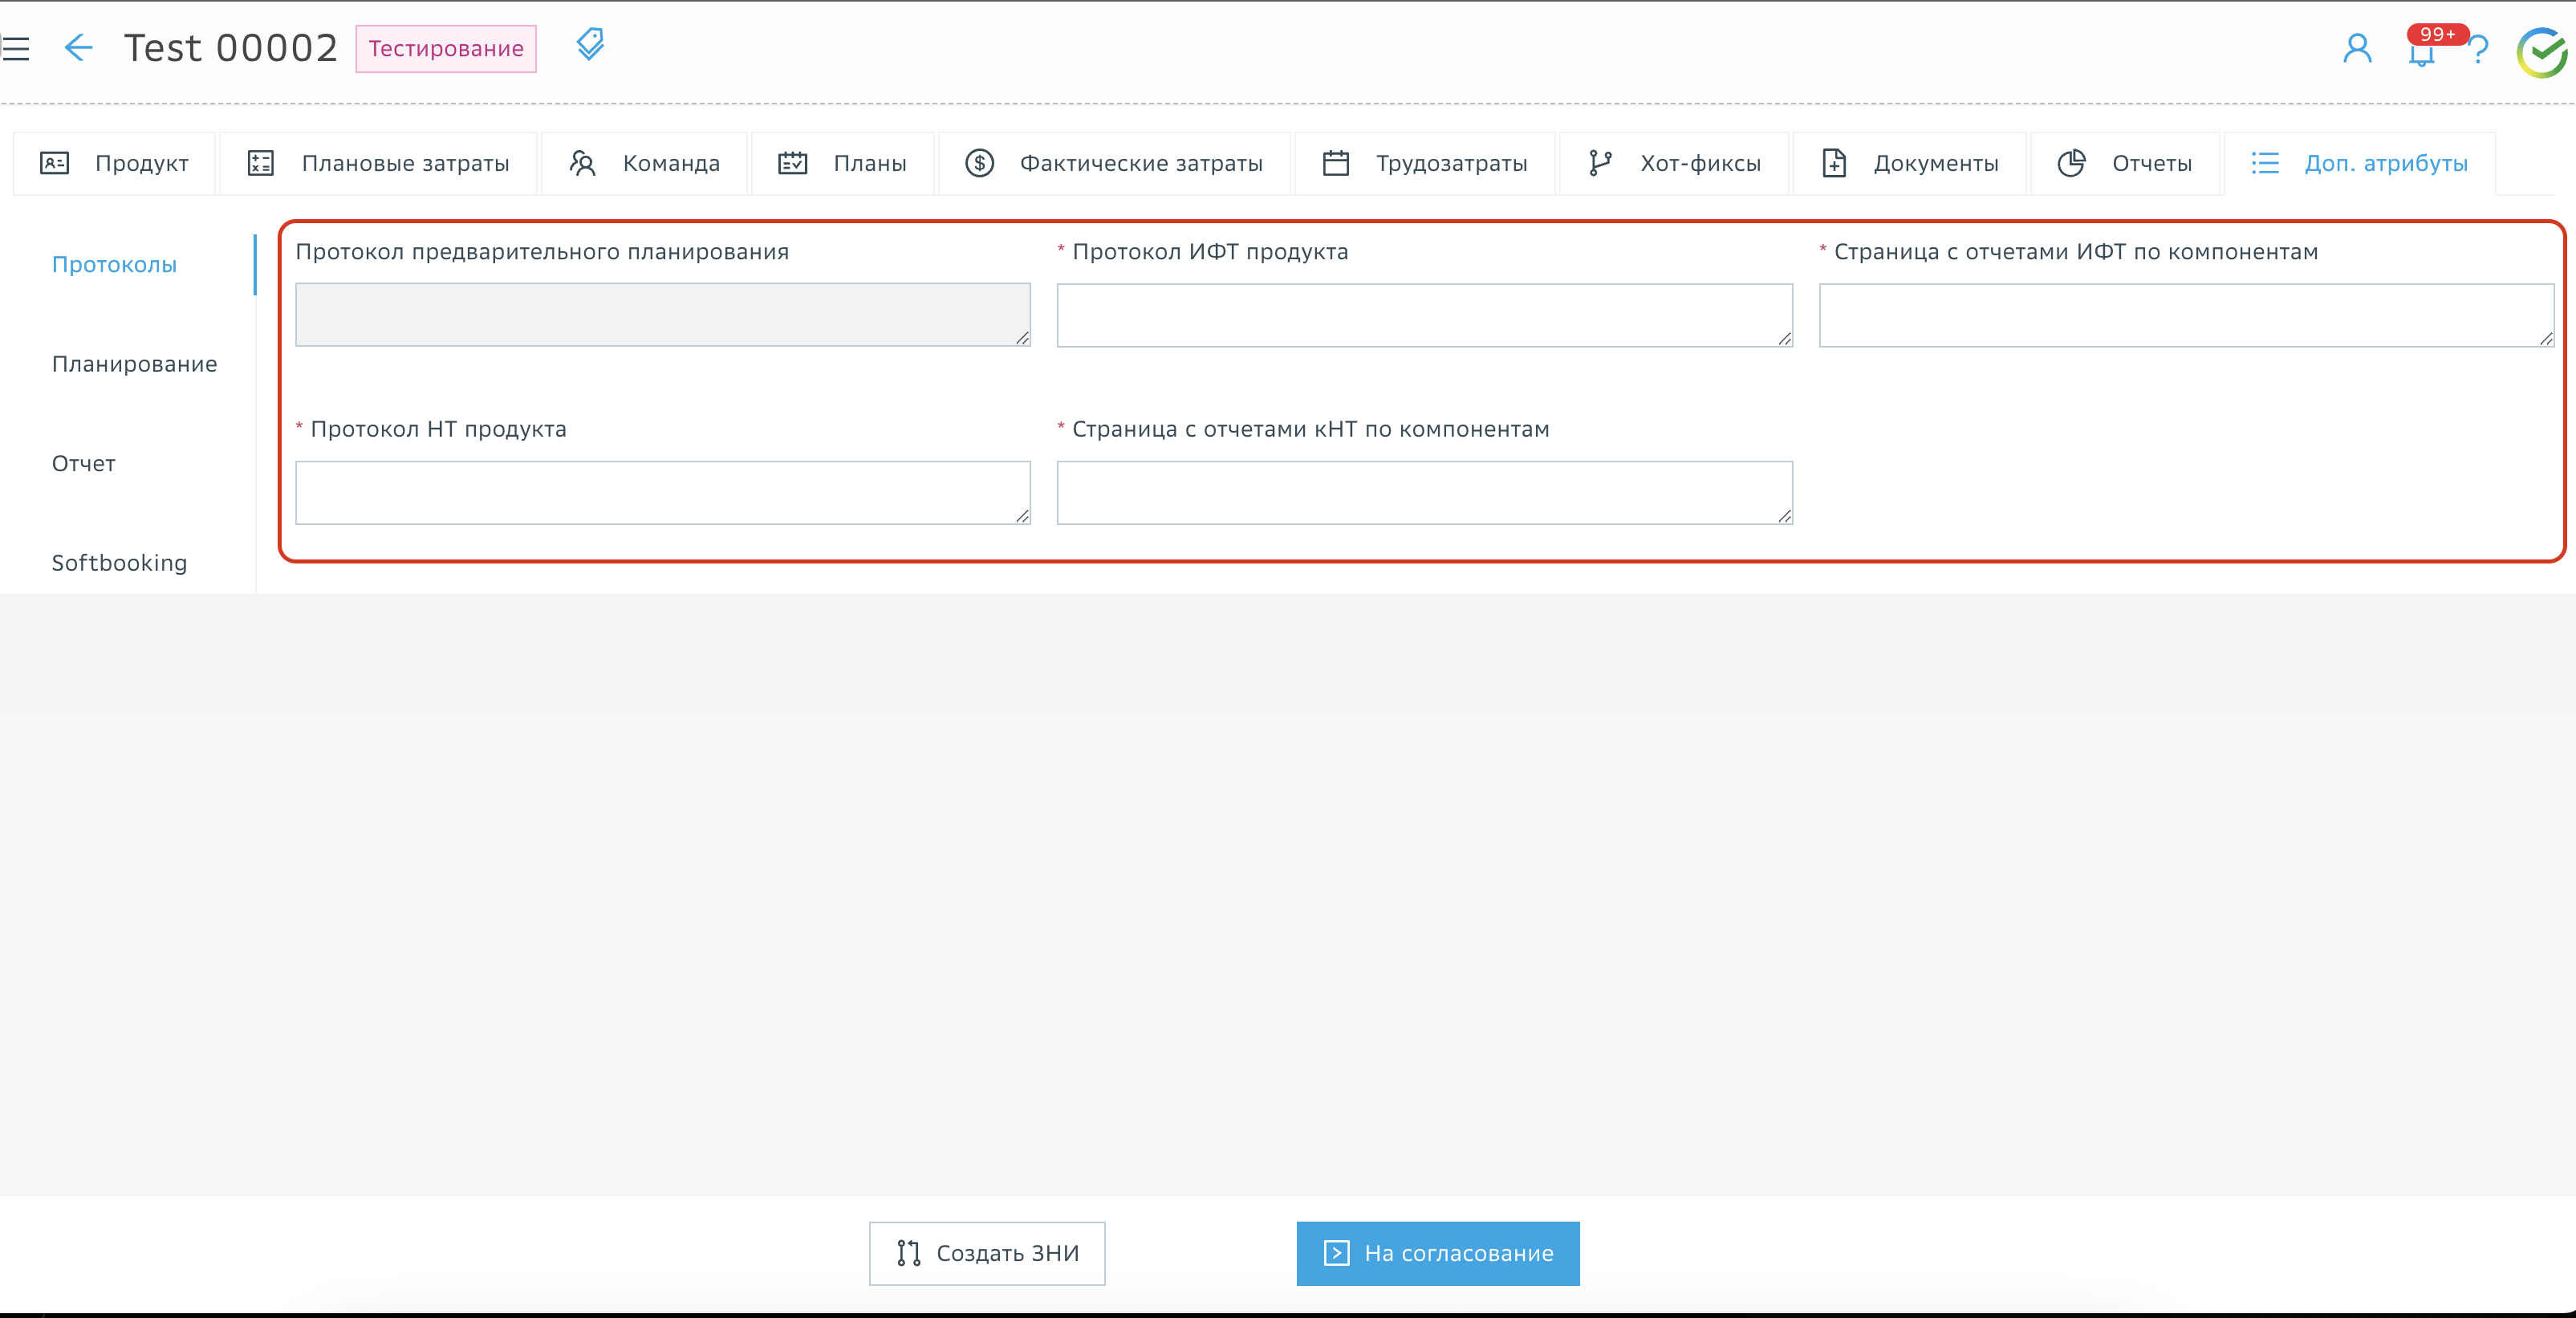Focus the Протокол ИФТ продукта field

(x=1424, y=315)
